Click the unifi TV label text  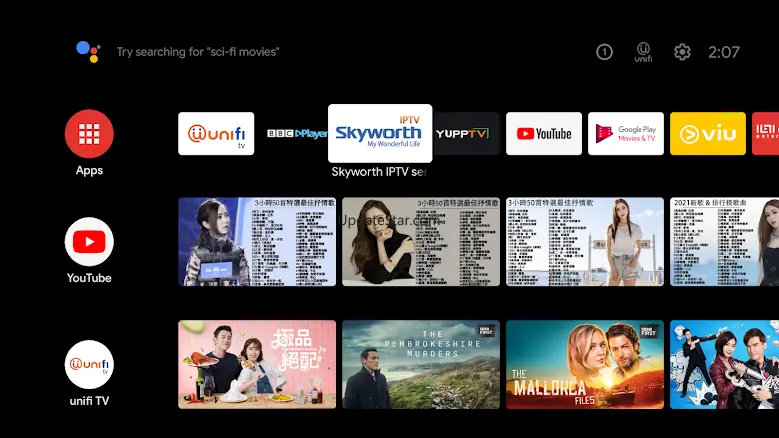[x=89, y=401]
